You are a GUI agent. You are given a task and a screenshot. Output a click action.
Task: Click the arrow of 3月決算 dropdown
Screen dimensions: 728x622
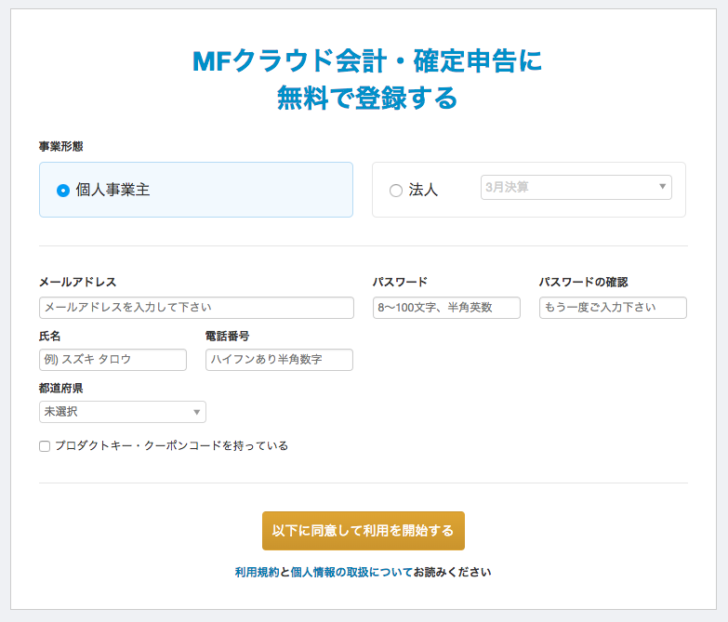coord(663,187)
